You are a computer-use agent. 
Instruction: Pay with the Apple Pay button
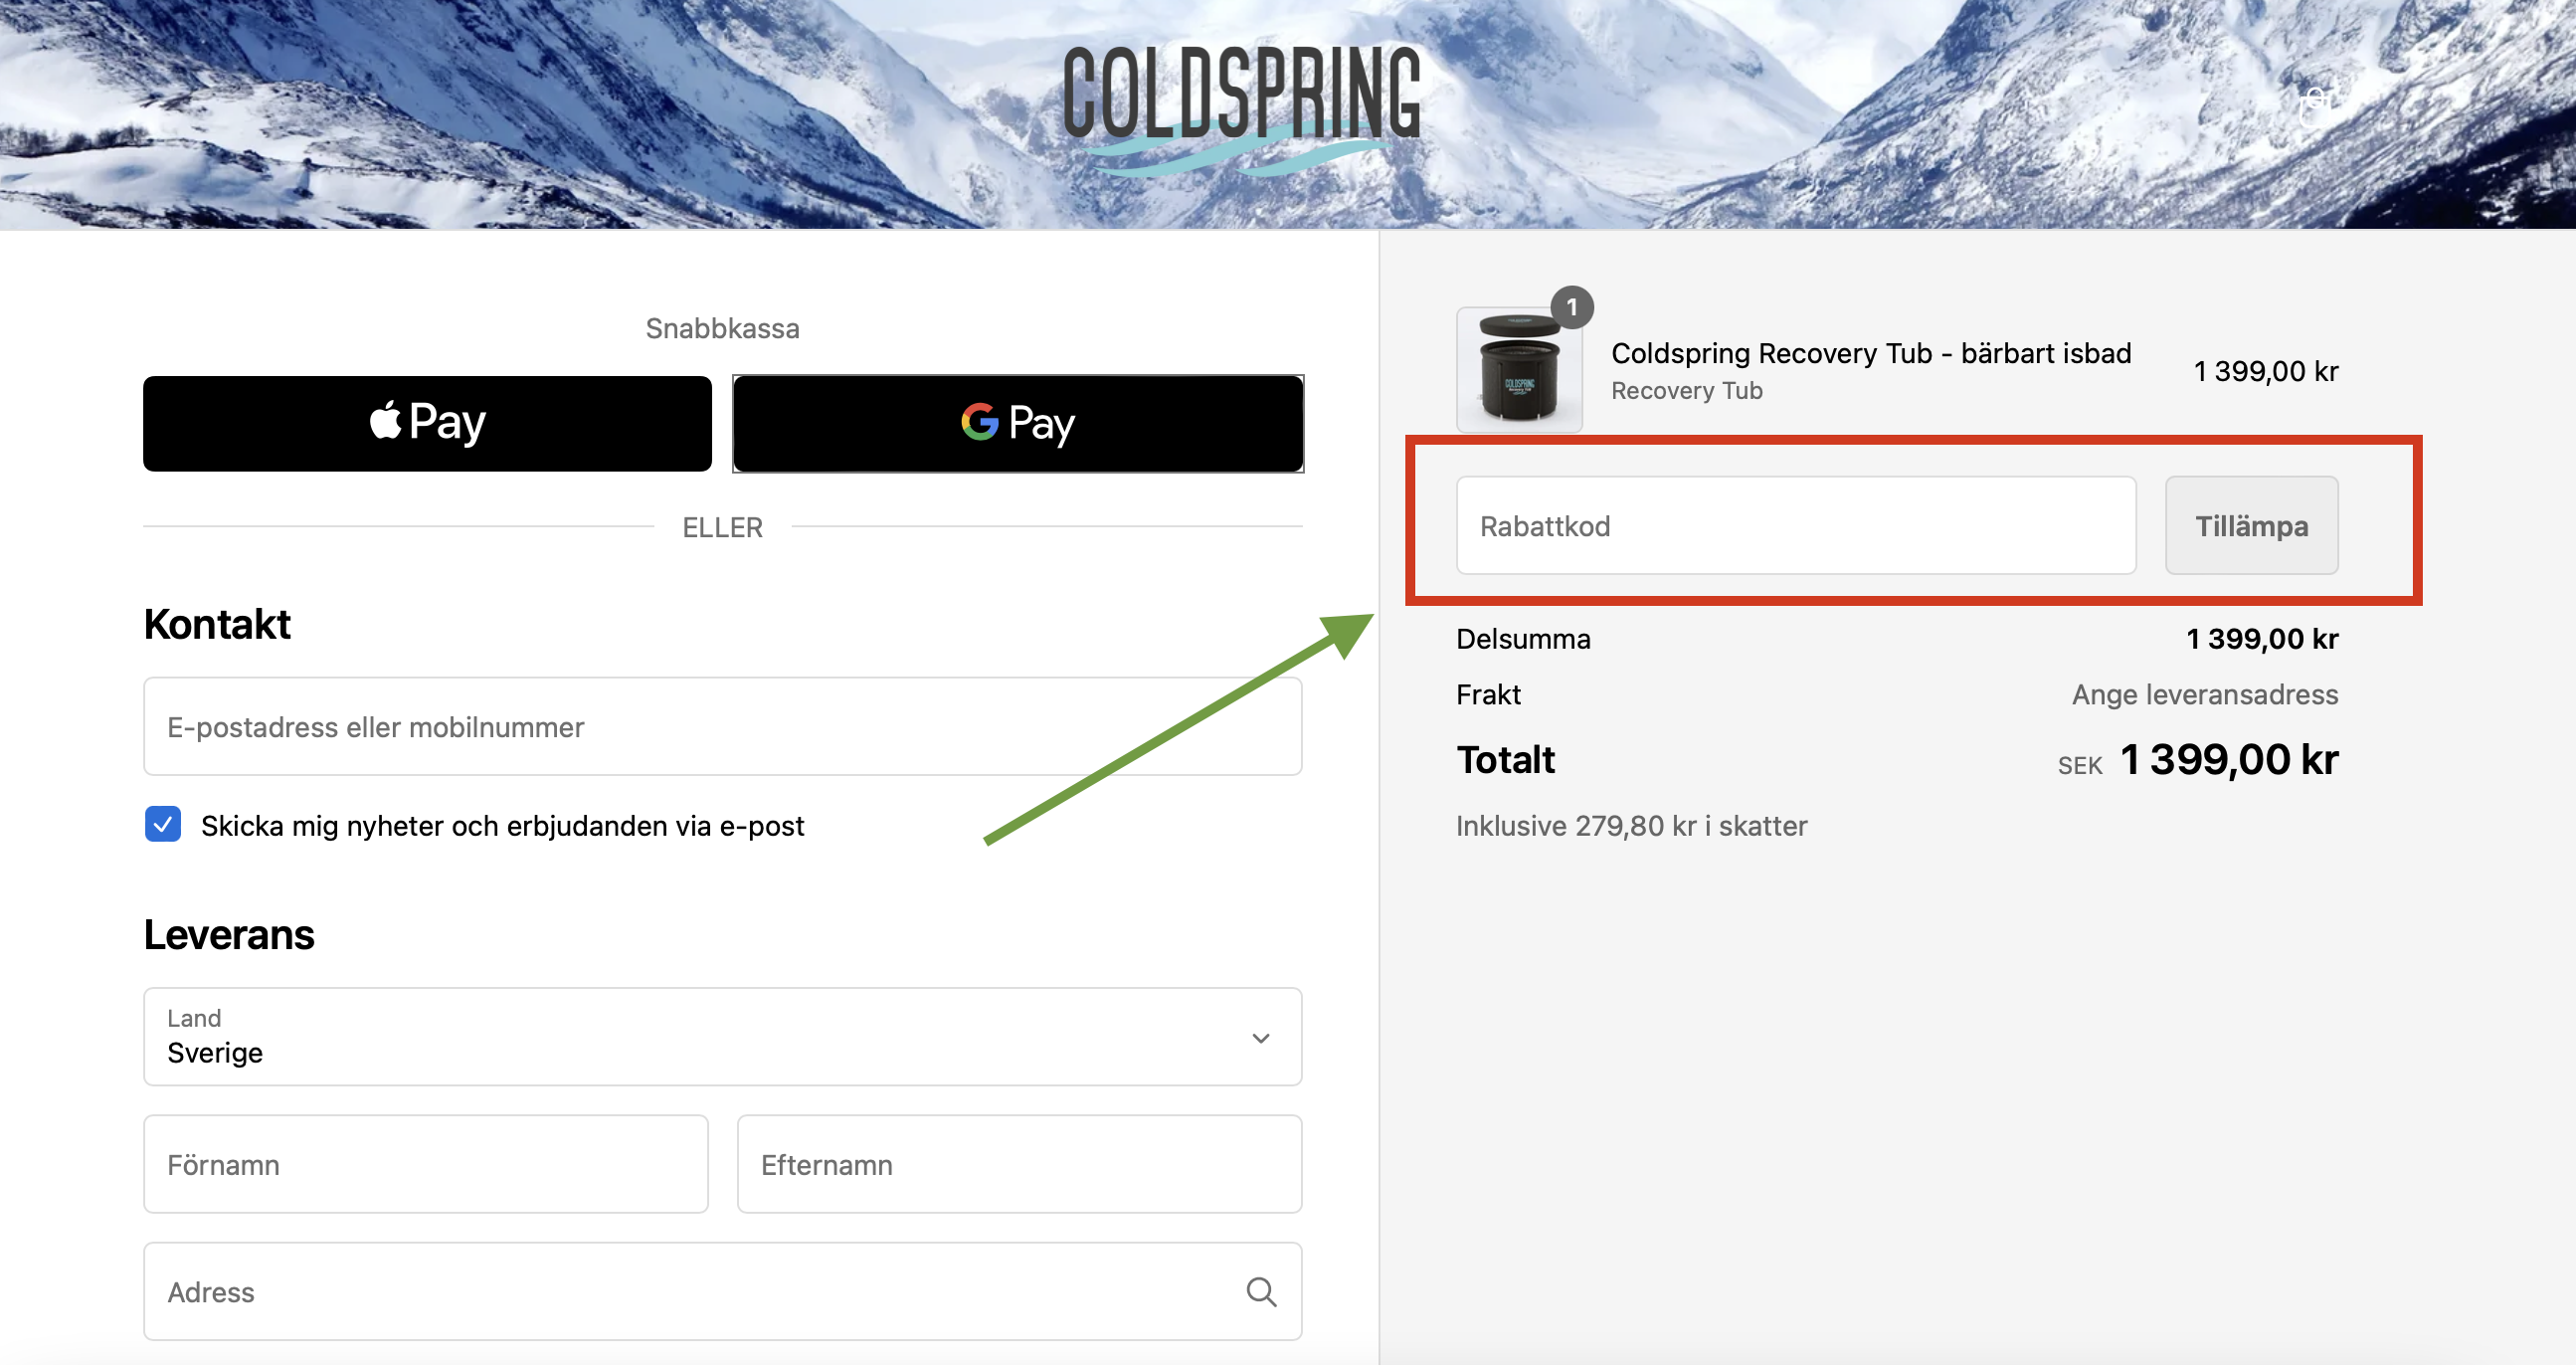click(427, 423)
